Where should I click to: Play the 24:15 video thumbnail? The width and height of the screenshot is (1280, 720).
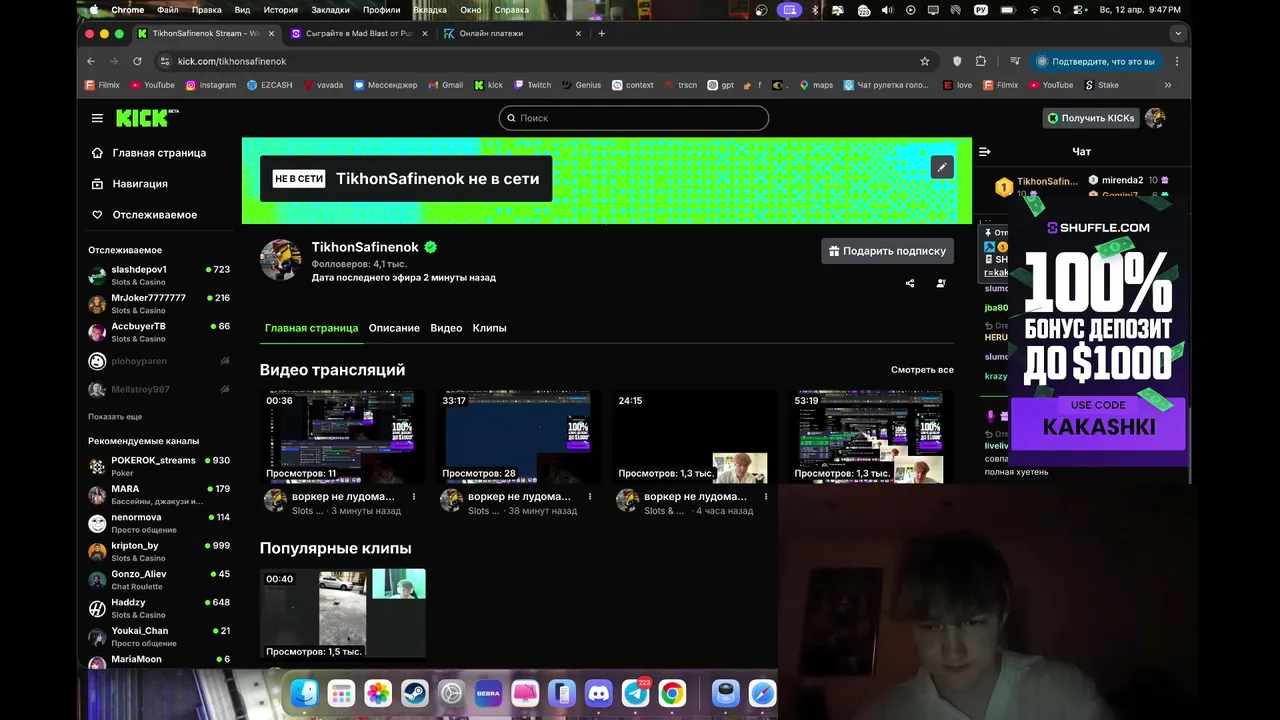point(695,437)
